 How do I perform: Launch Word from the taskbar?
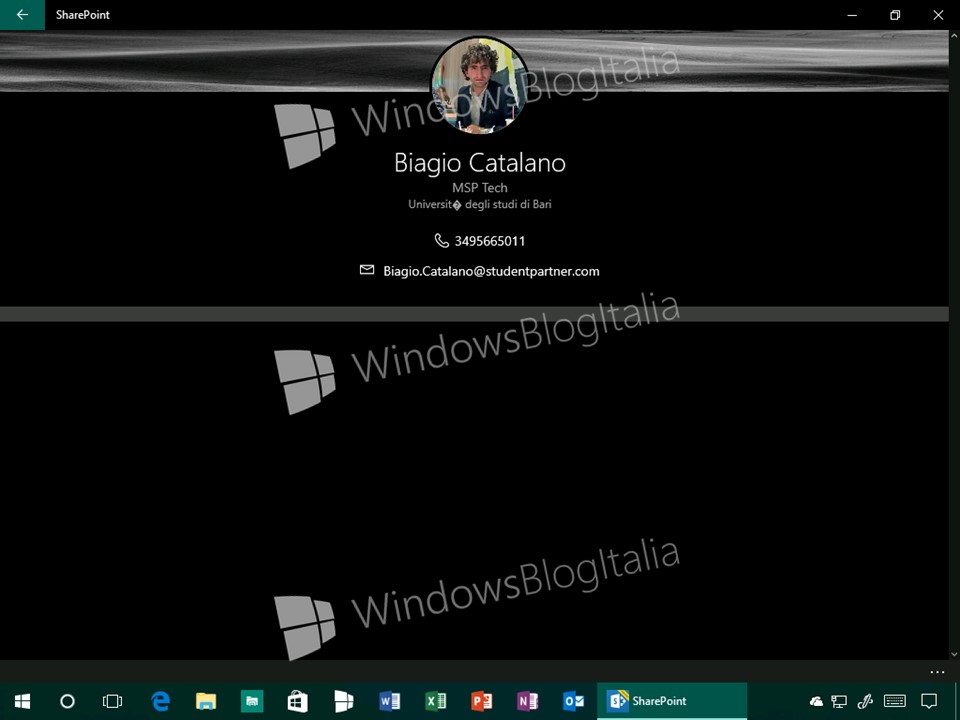click(x=389, y=701)
